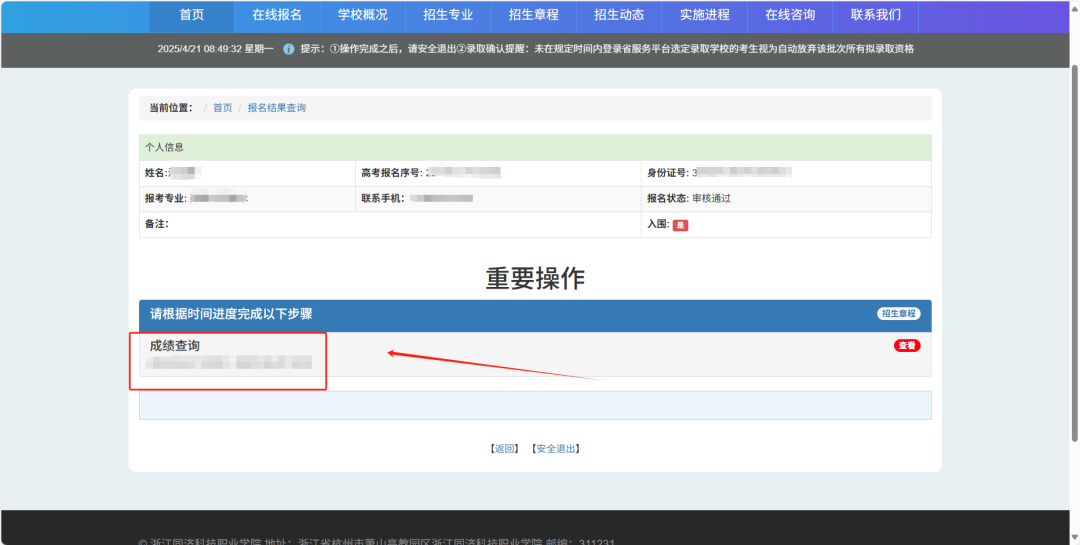Click the green 个人信息 table header
Viewport: 1080px width, 545px height.
tap(535, 147)
